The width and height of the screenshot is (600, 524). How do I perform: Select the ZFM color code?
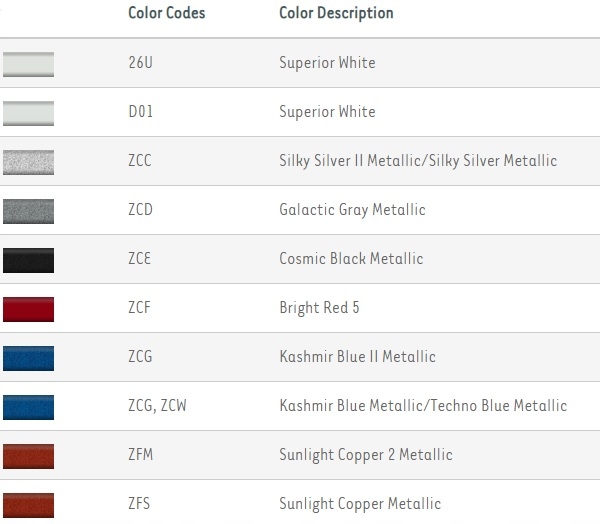pyautogui.click(x=140, y=455)
